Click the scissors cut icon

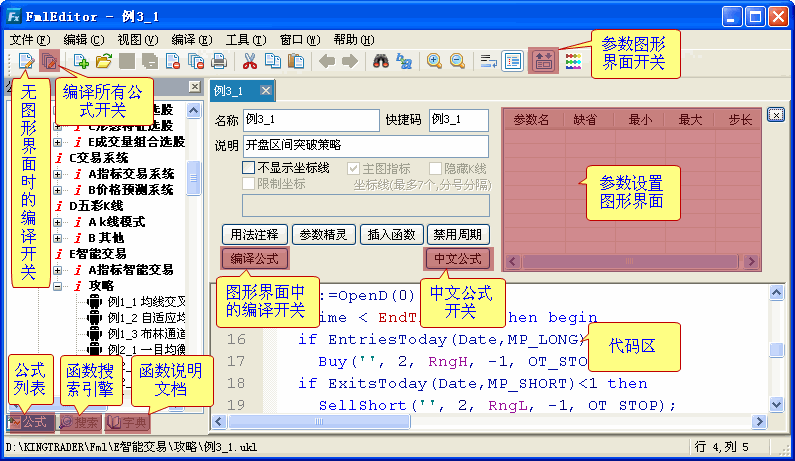point(249,61)
